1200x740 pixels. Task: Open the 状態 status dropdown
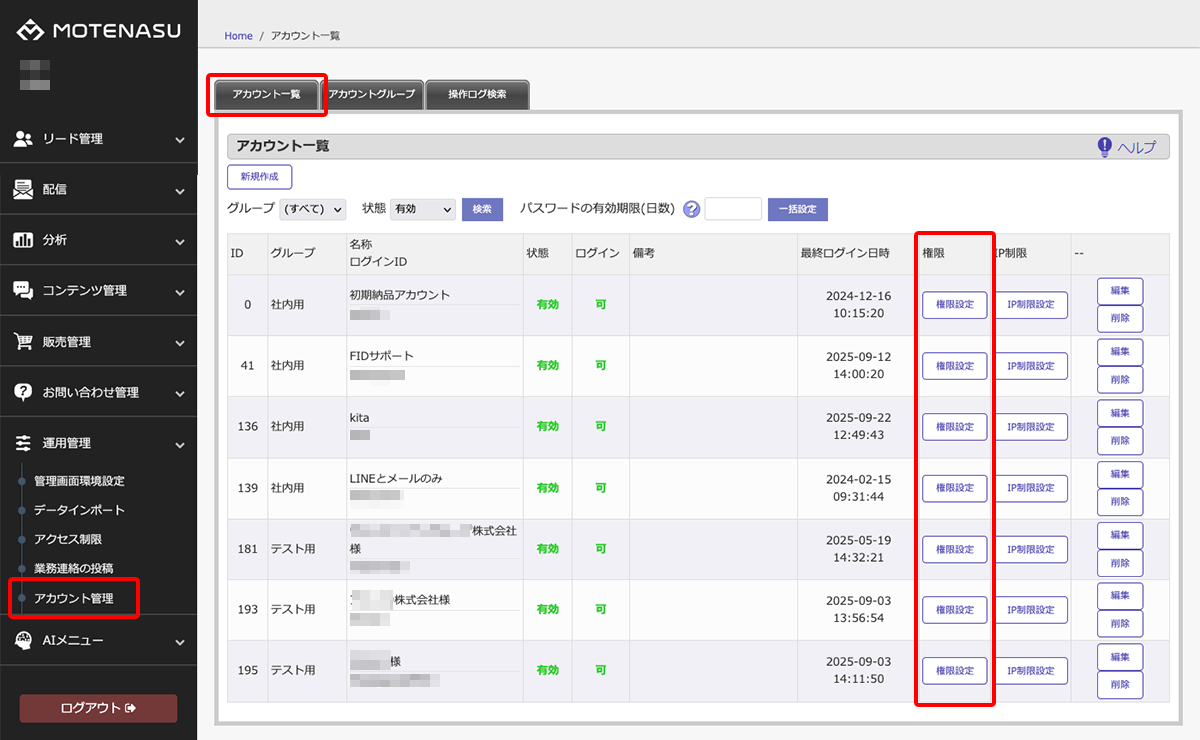click(422, 209)
